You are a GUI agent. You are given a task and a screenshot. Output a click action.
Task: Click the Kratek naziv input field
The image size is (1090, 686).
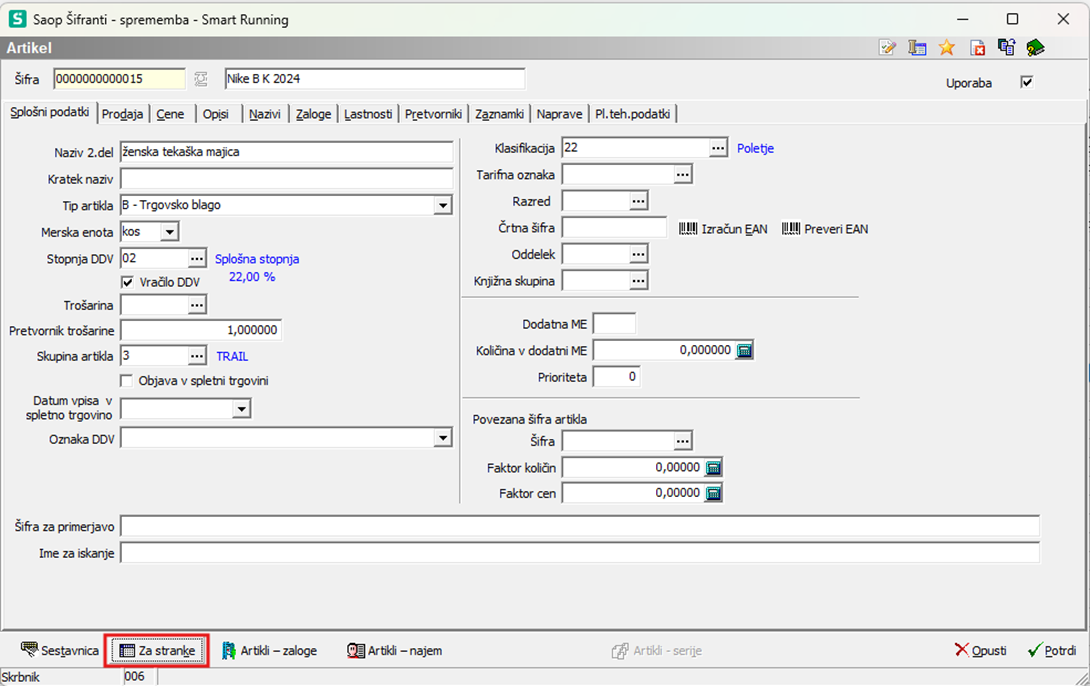pyautogui.click(x=286, y=179)
